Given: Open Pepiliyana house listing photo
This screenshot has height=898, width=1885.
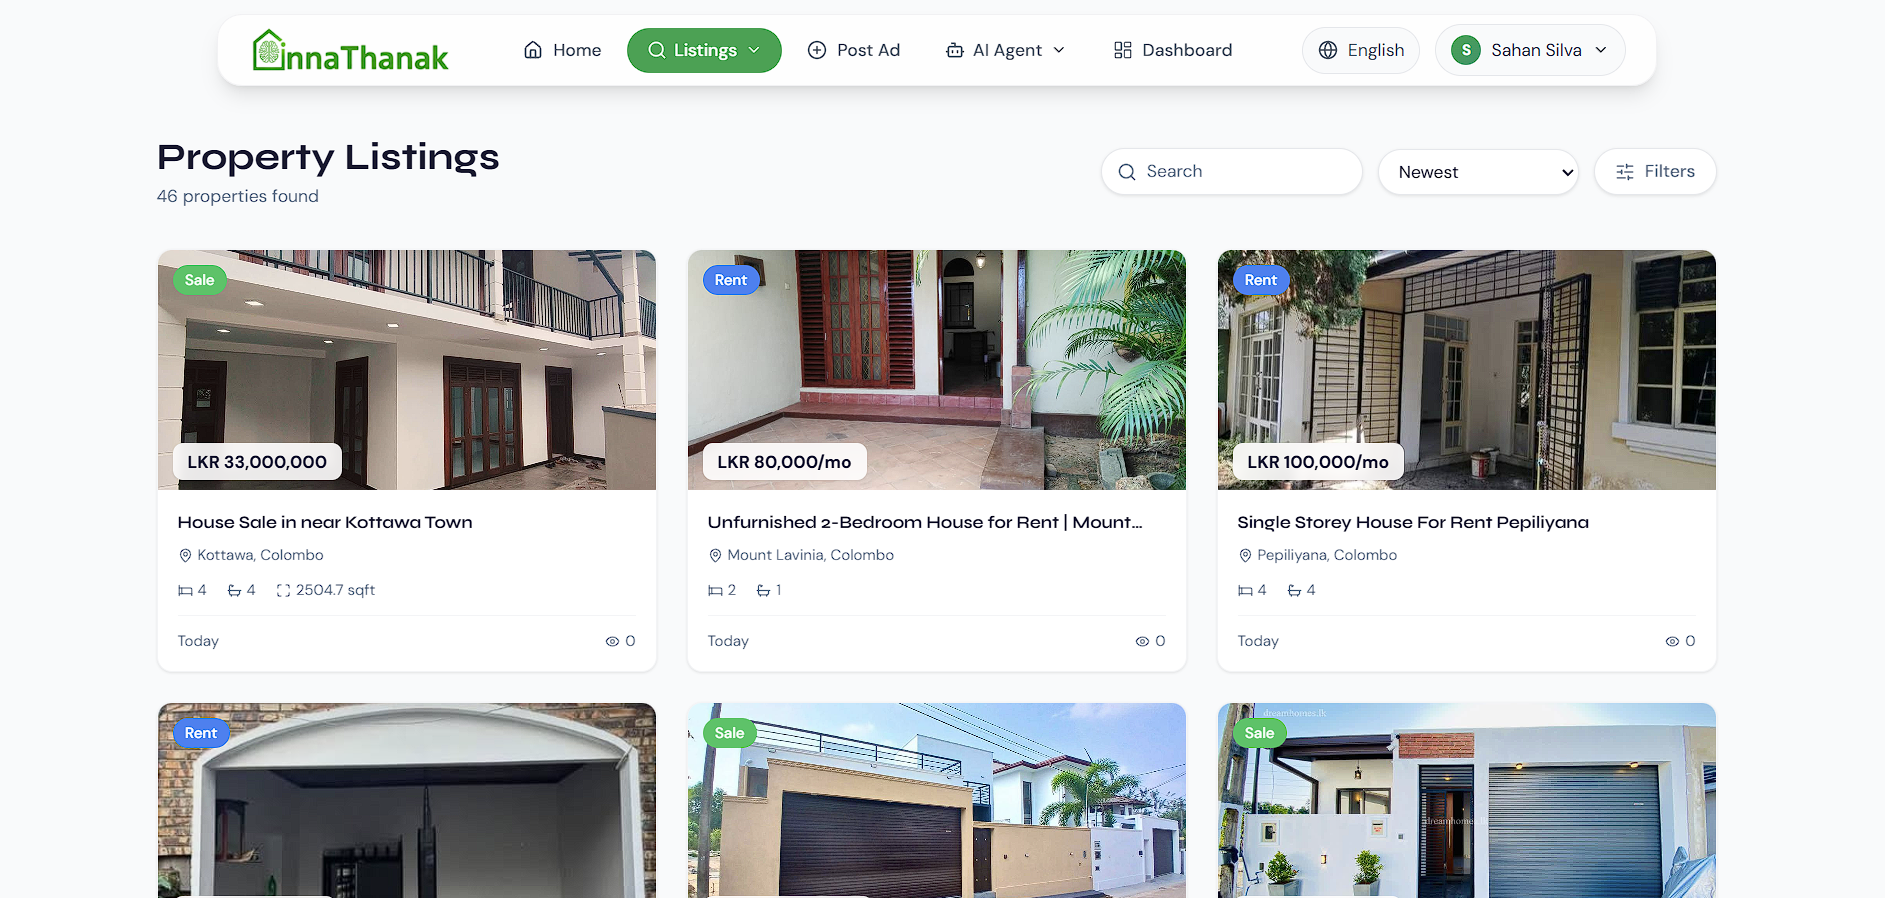Looking at the screenshot, I should point(1467,370).
